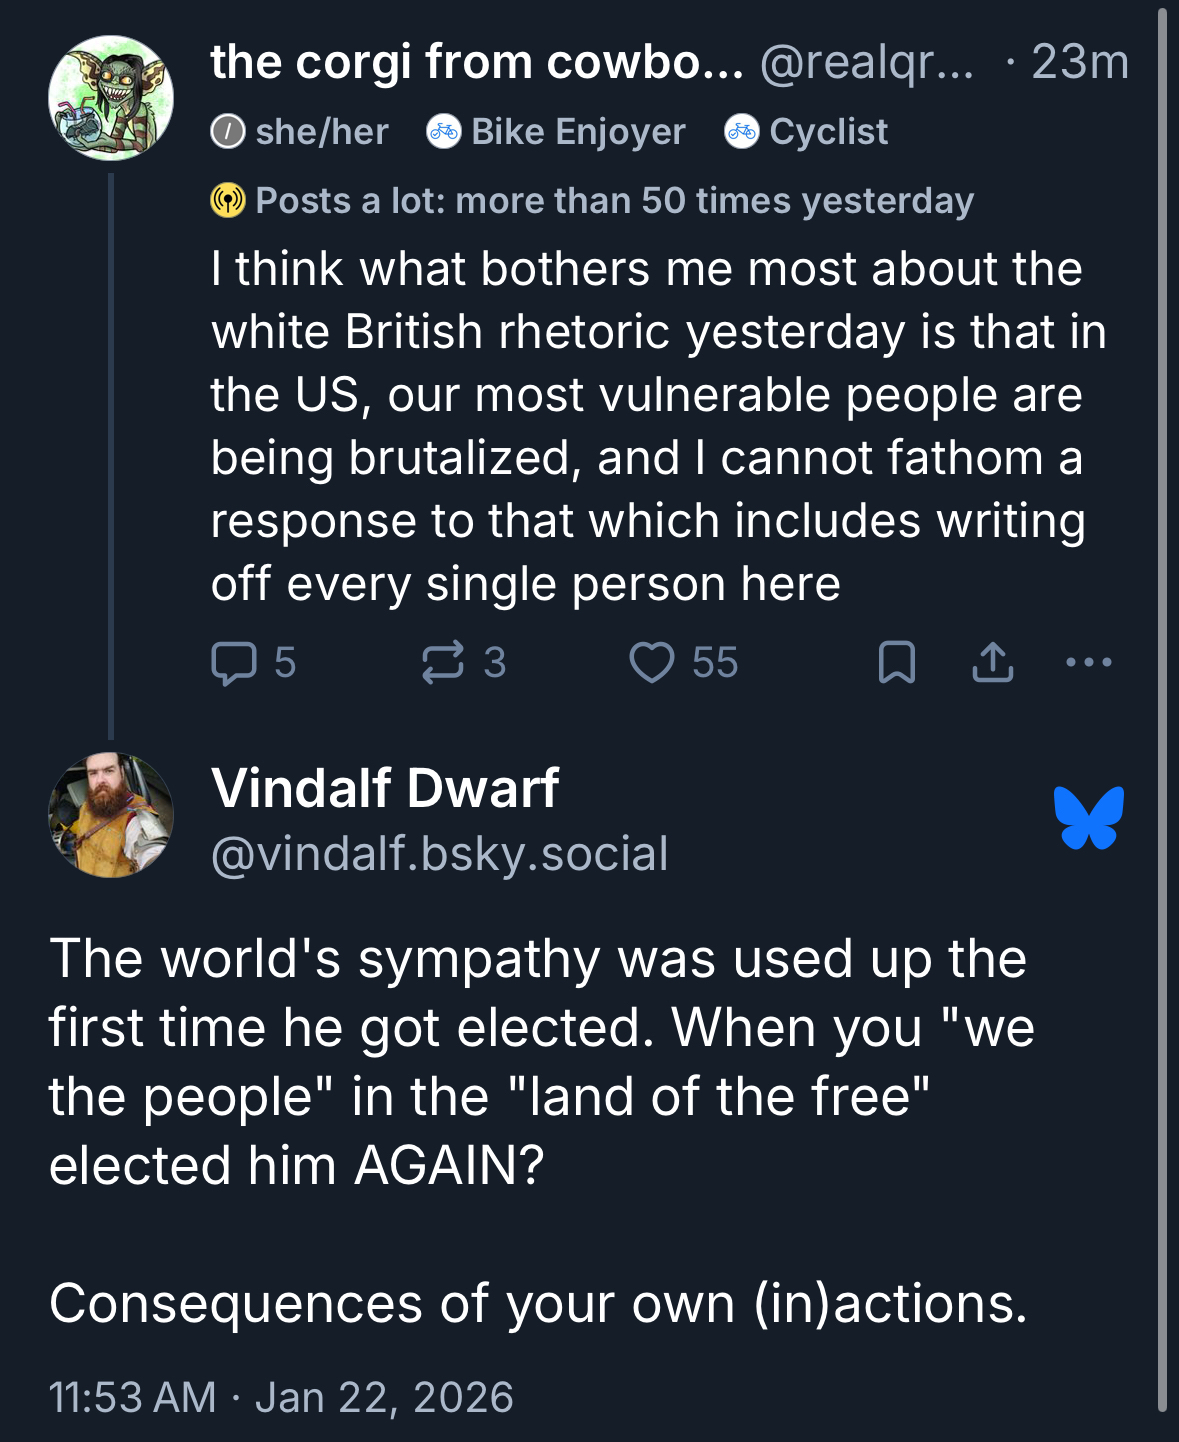Bookmark the corgi post
The image size is (1179, 1442).
896,663
